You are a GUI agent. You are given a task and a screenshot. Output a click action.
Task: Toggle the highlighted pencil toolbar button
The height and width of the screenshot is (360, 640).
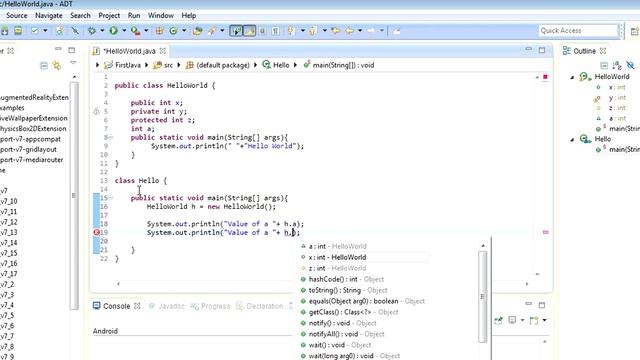pyautogui.click(x=249, y=31)
